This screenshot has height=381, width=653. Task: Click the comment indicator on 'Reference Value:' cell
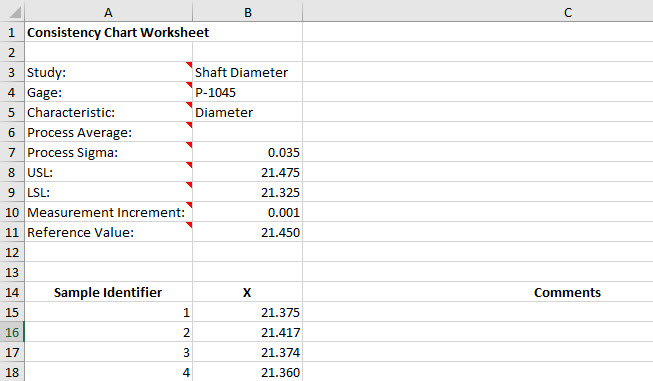tap(189, 224)
